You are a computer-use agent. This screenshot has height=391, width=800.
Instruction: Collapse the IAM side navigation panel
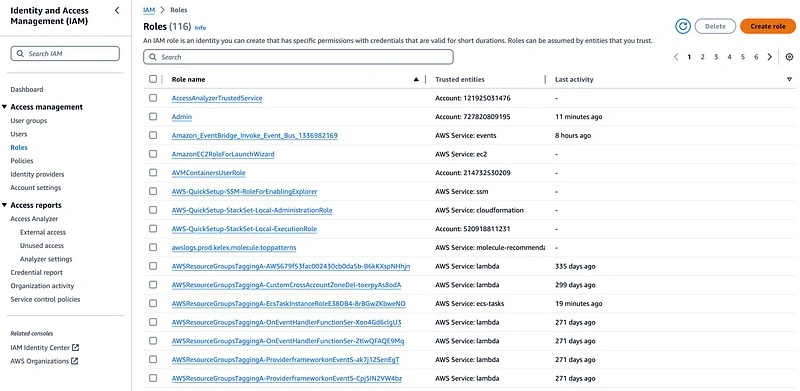[117, 10]
